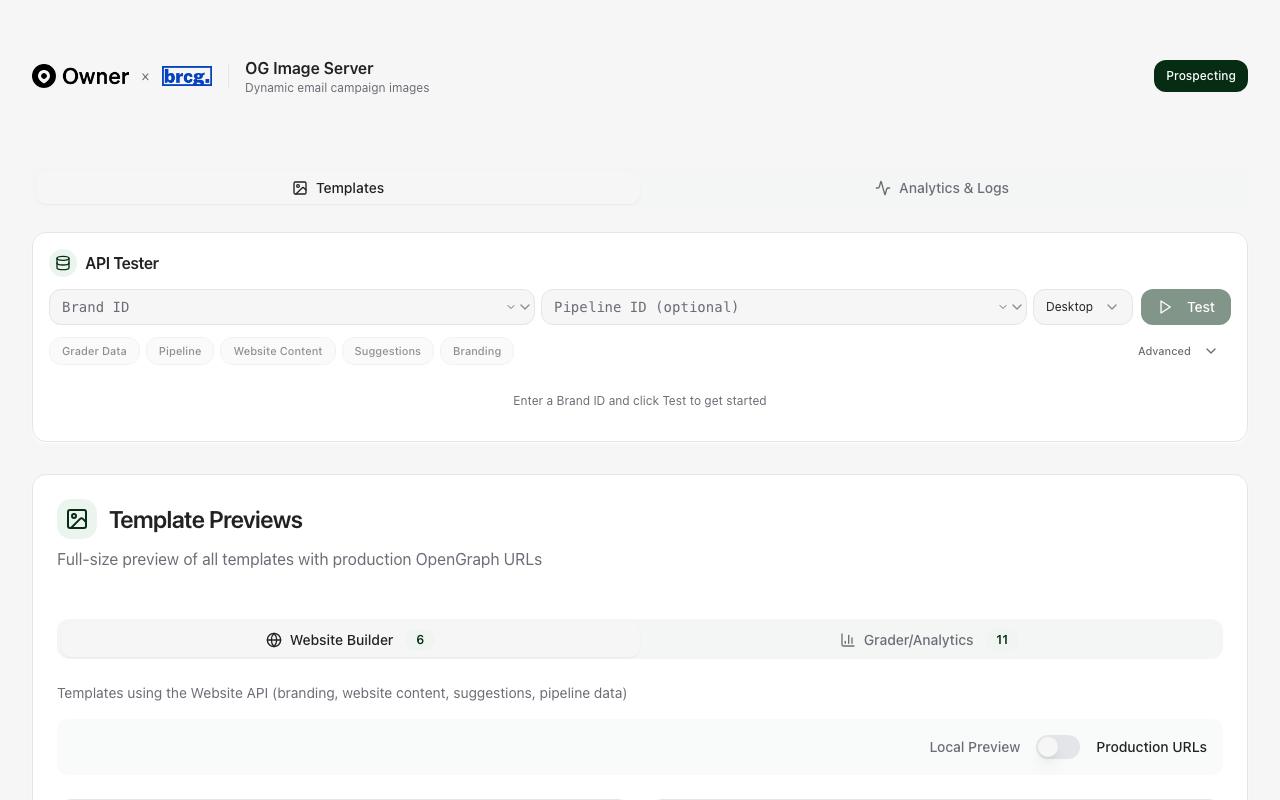Select the Website Content chip

tap(278, 351)
